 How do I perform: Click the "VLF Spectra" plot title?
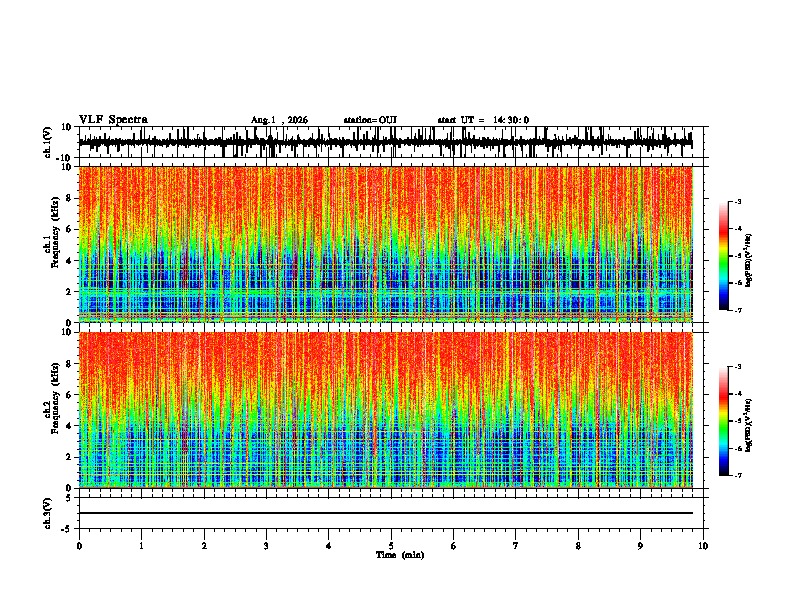[113, 120]
